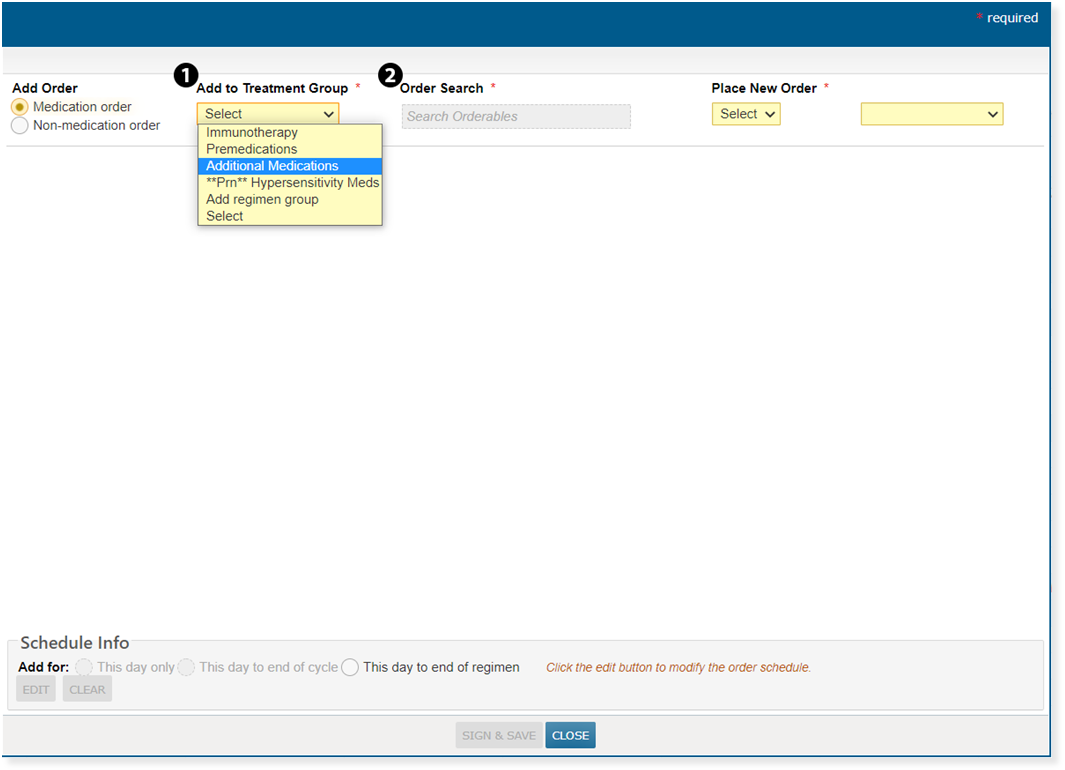This screenshot has height=770, width=1065.
Task: Click the EDIT schedule button
Action: point(36,689)
